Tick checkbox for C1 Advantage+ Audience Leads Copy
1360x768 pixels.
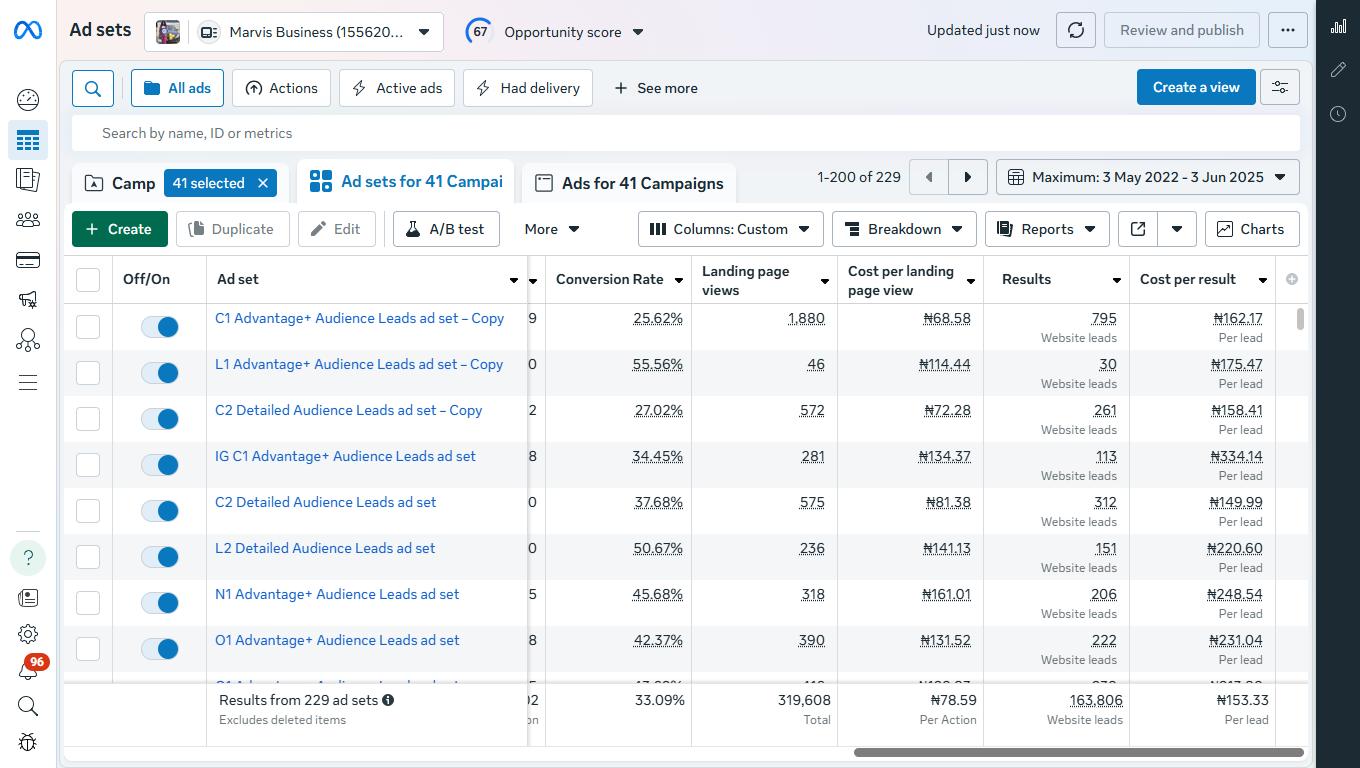[88, 327]
